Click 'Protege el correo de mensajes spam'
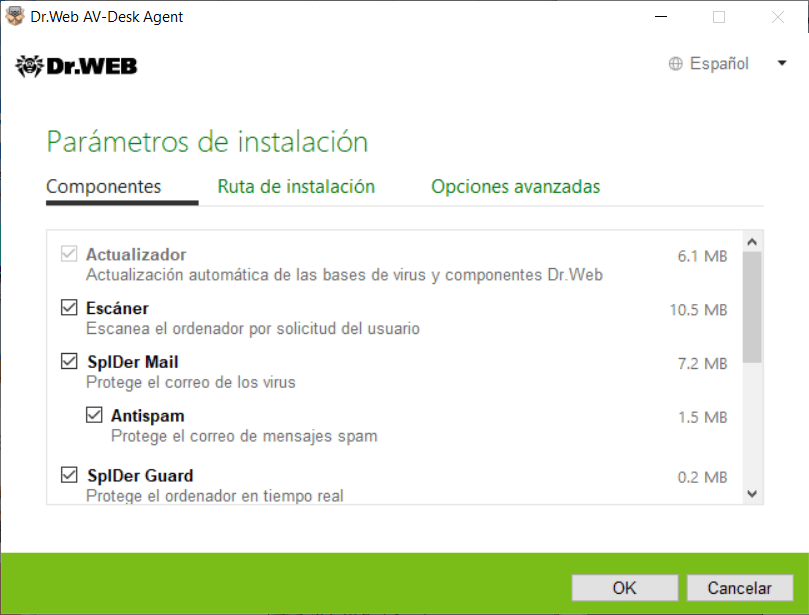This screenshot has height=615, width=809. click(x=244, y=436)
